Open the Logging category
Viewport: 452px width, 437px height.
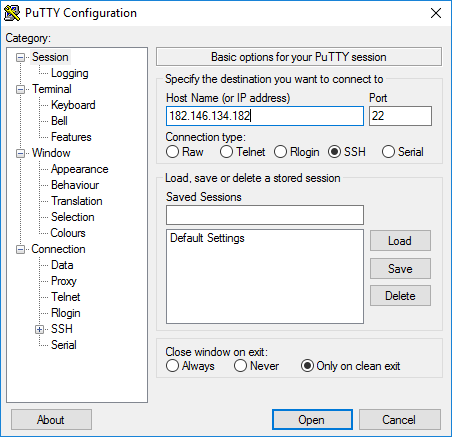(70, 73)
